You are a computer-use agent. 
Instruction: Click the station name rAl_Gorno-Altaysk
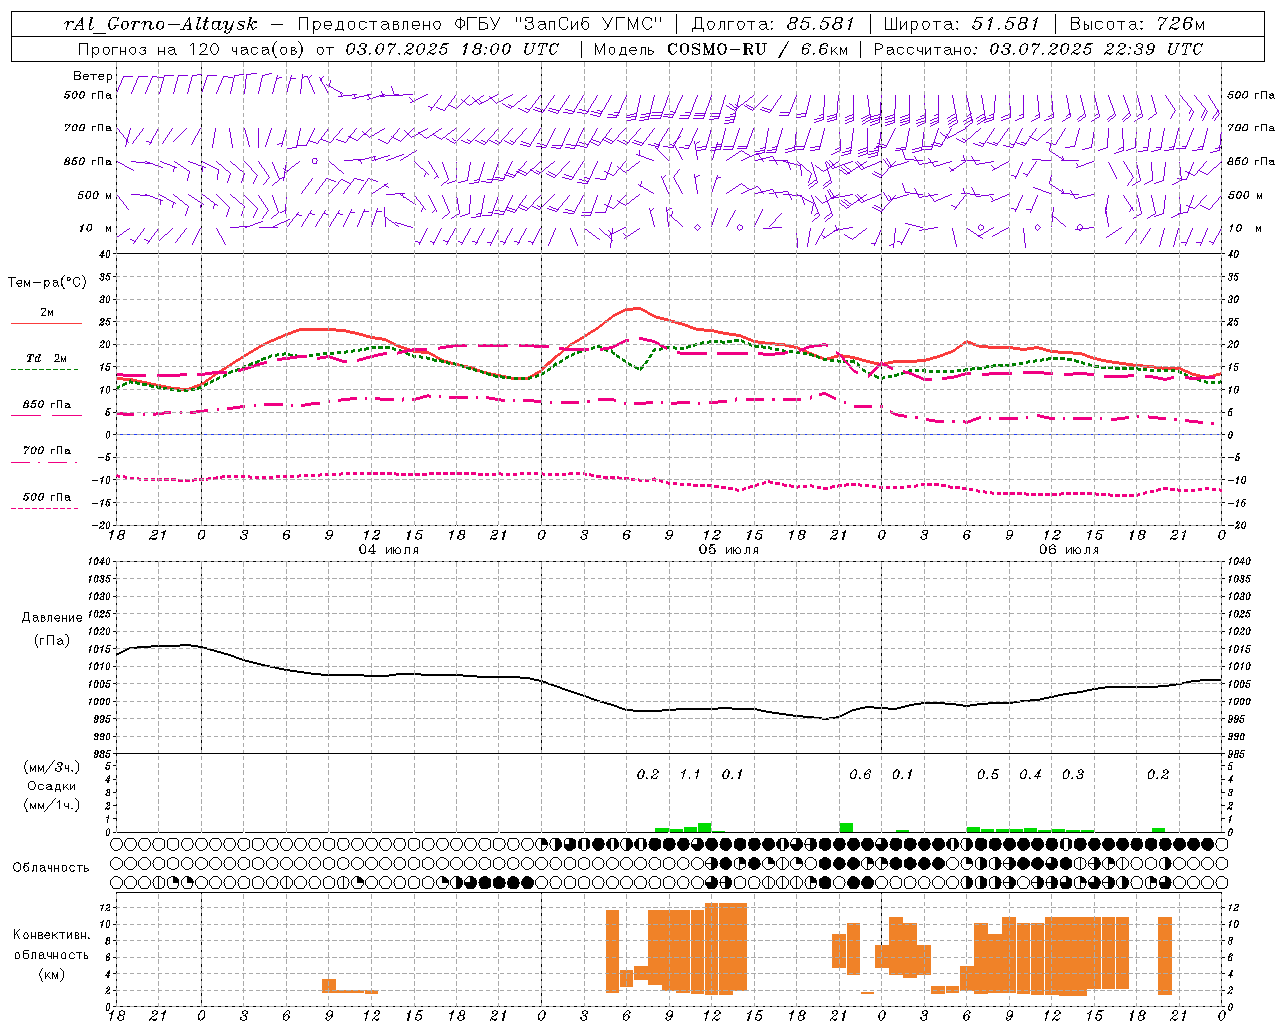click(160, 23)
